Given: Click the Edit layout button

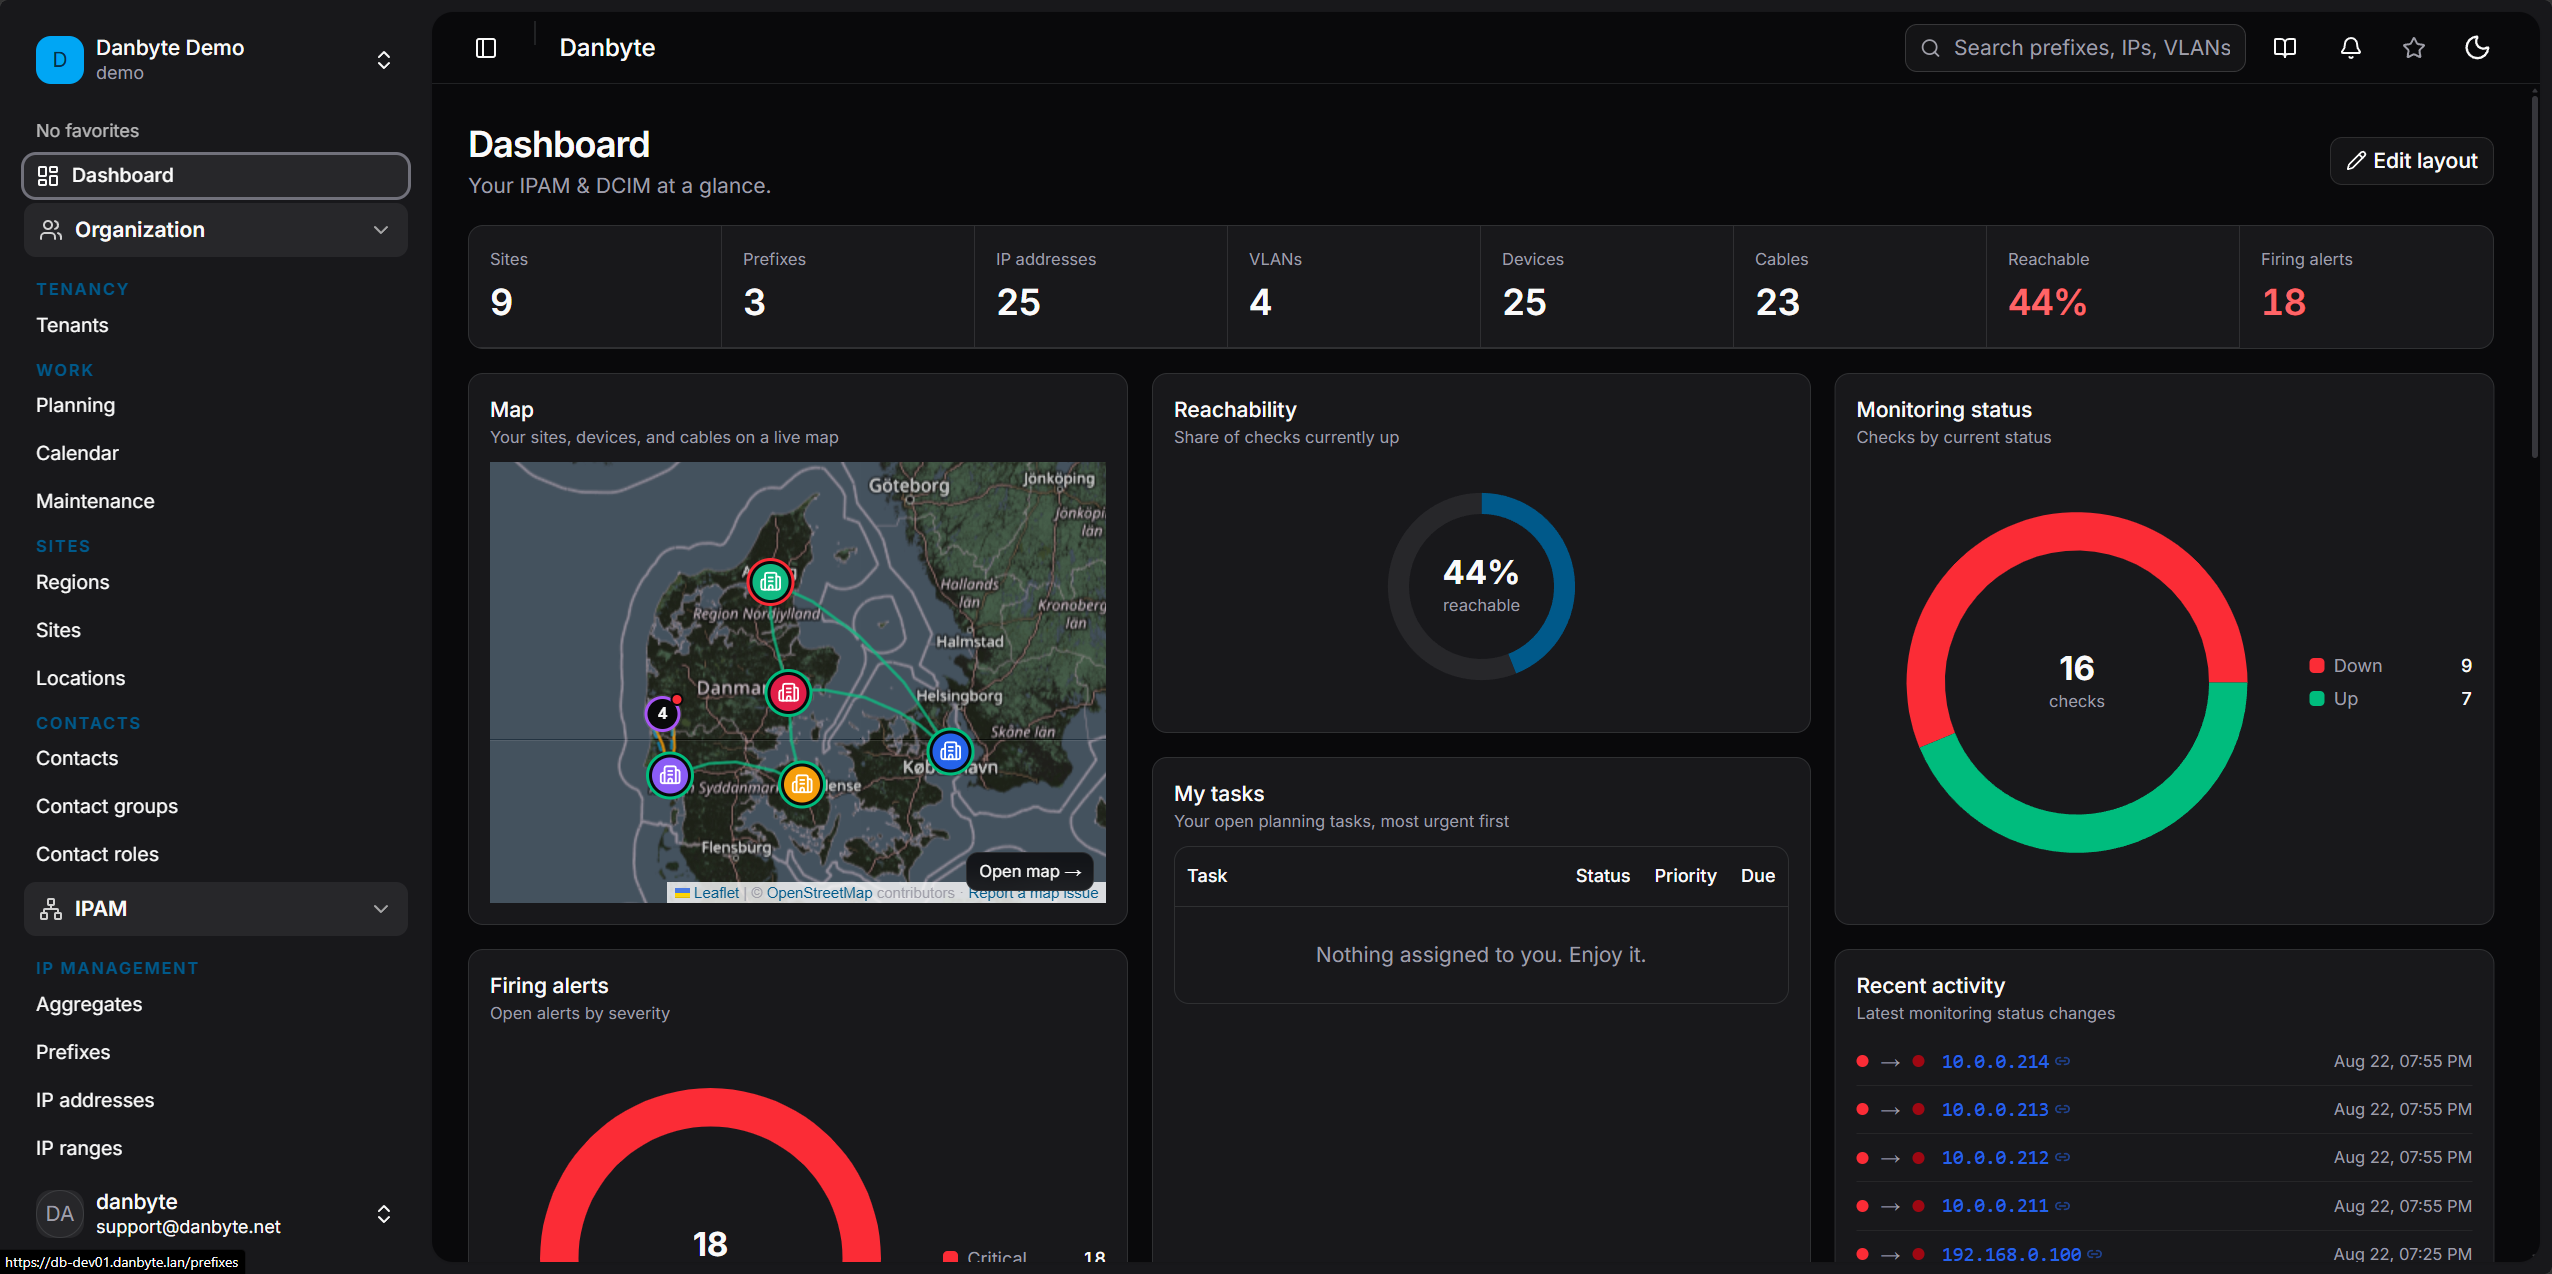Looking at the screenshot, I should tap(2411, 161).
